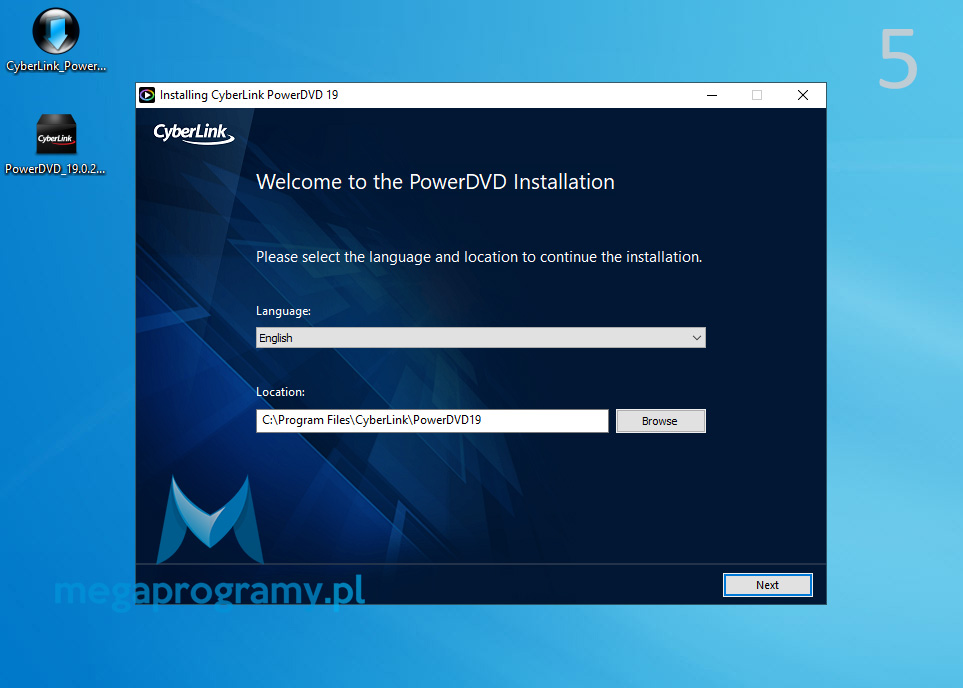
Task: Click inside the Location path field
Action: click(432, 421)
